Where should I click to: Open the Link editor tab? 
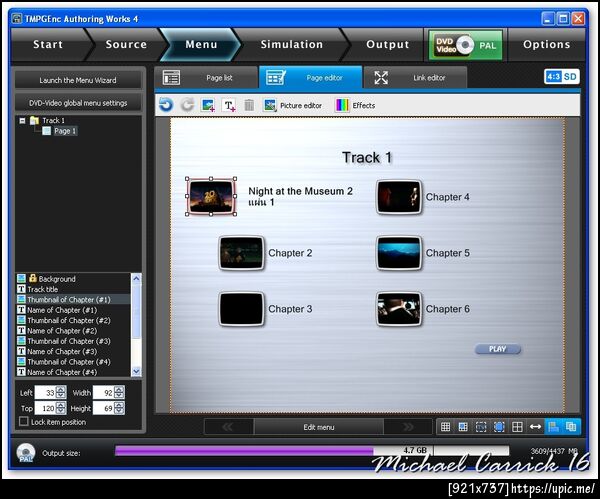415,78
